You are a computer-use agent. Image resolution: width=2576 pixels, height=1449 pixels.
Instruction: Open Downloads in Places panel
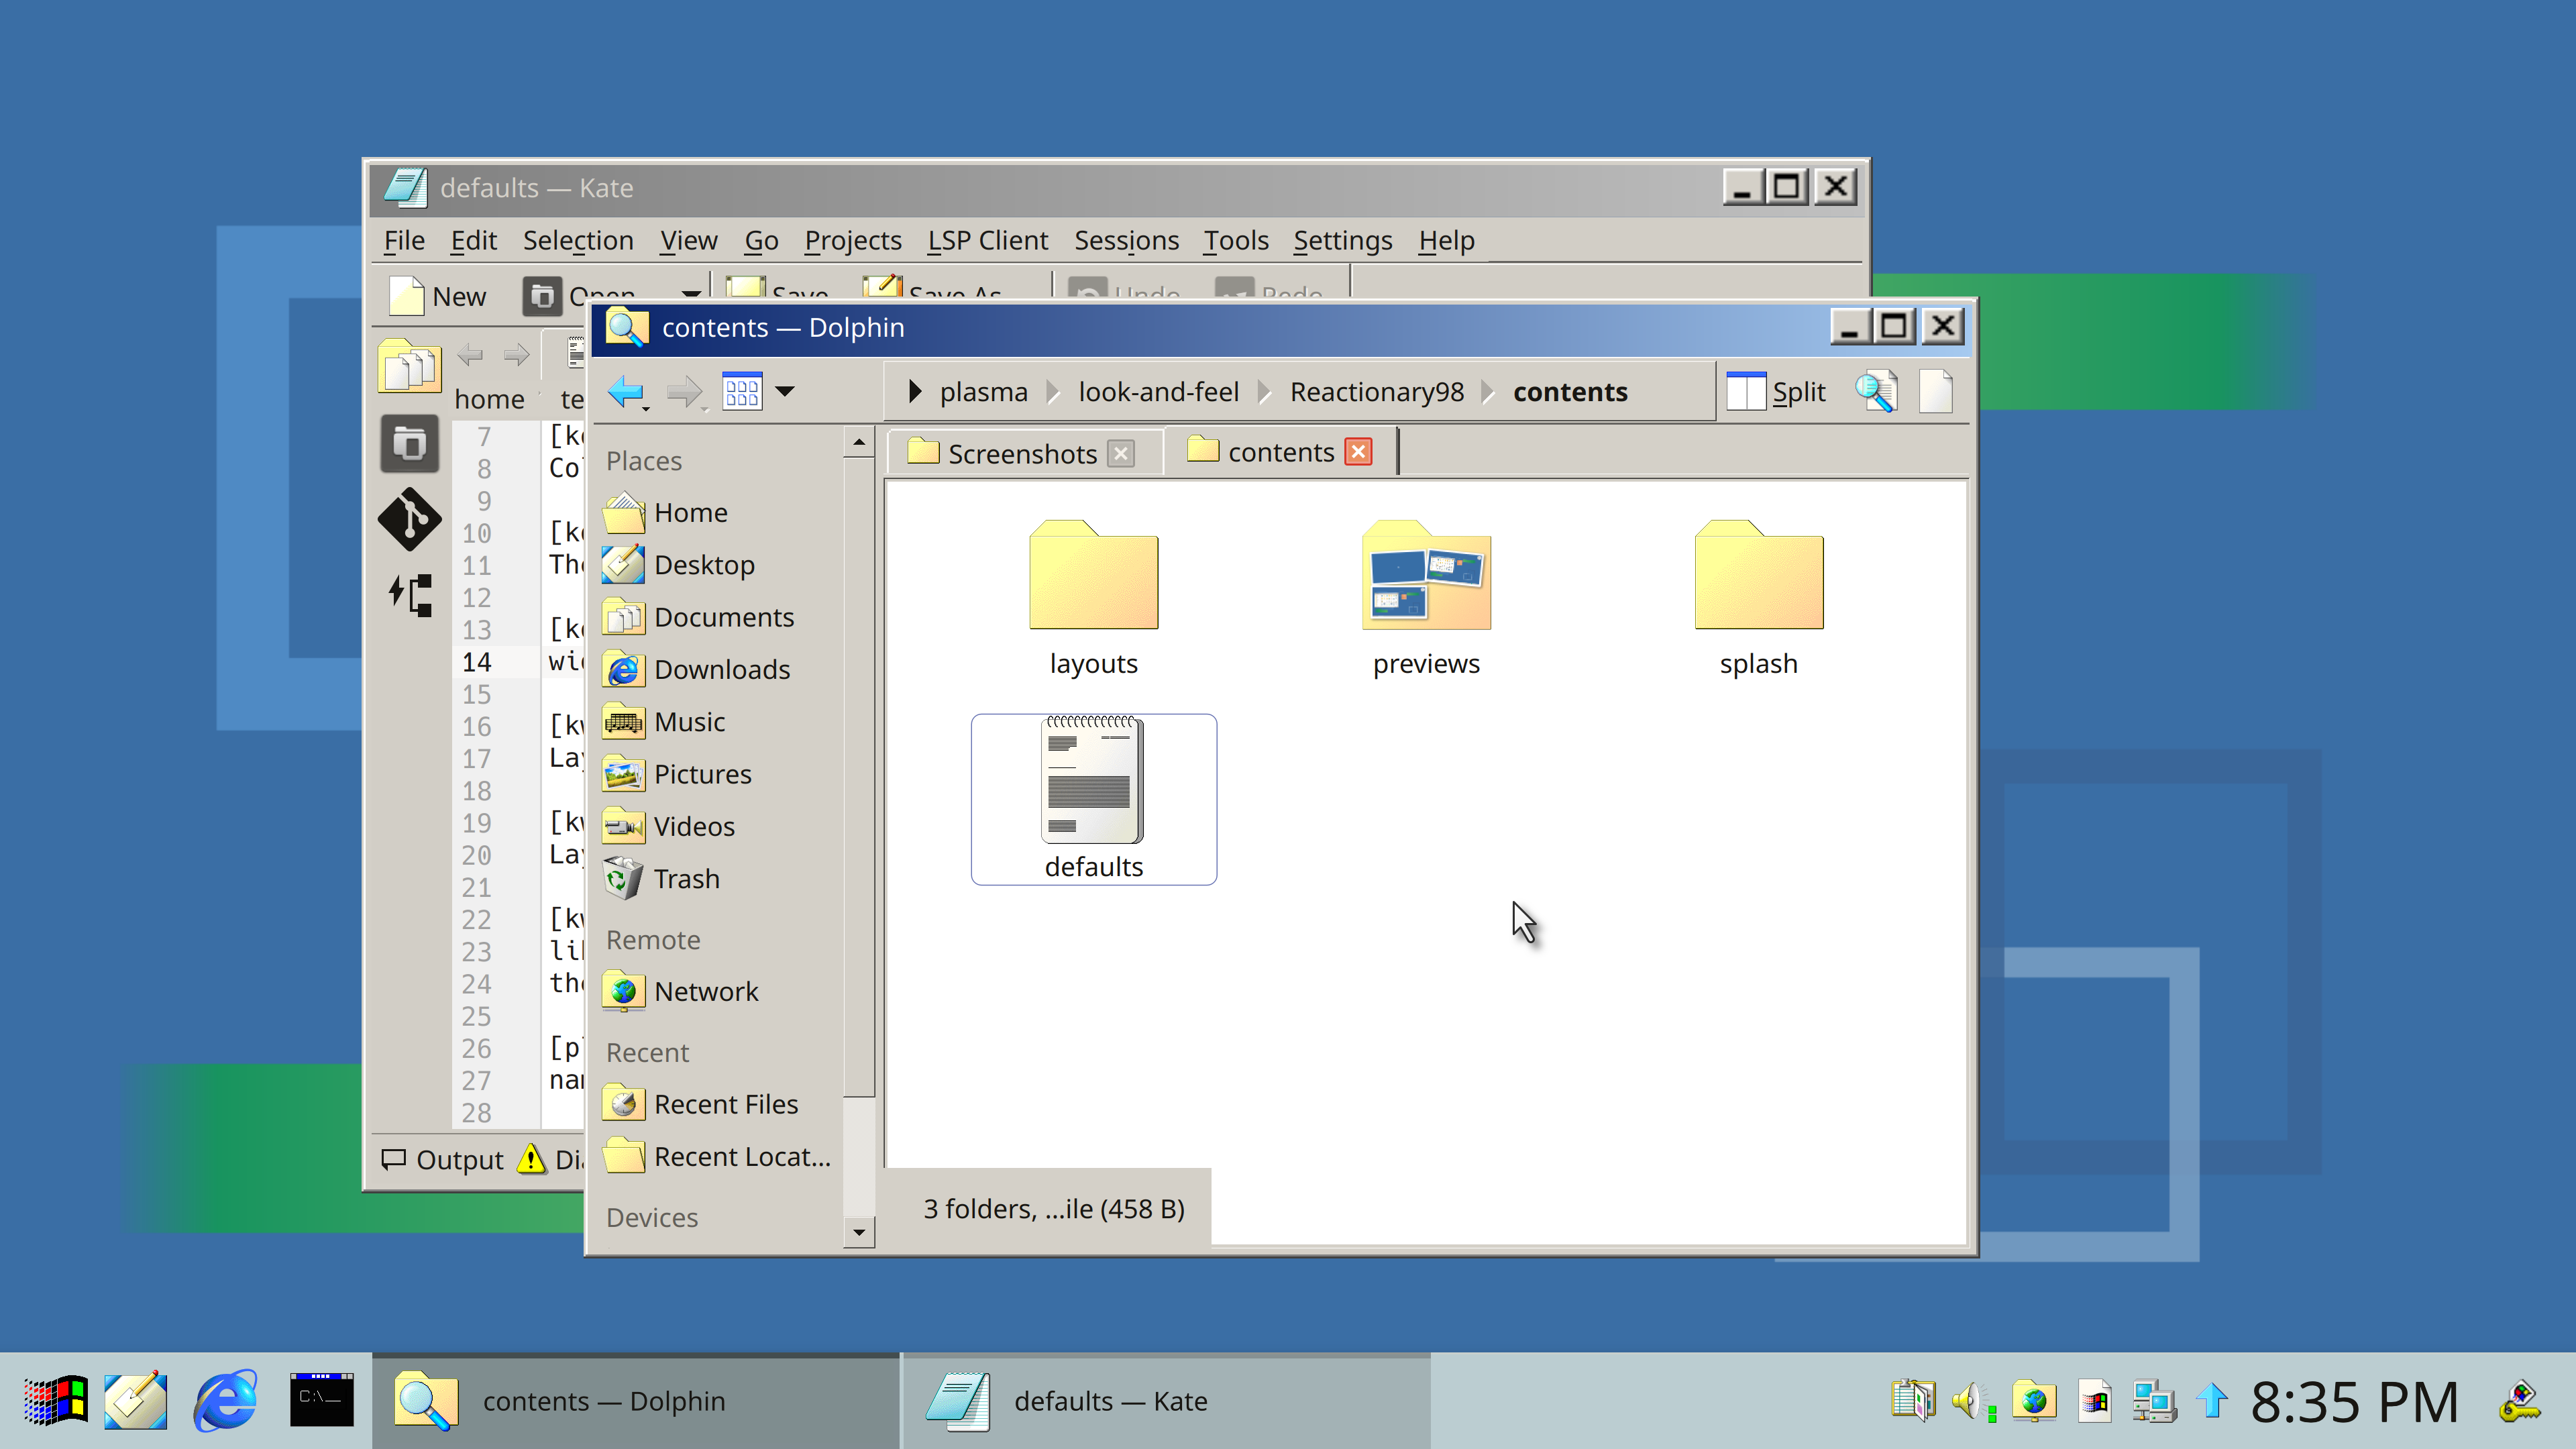point(721,670)
